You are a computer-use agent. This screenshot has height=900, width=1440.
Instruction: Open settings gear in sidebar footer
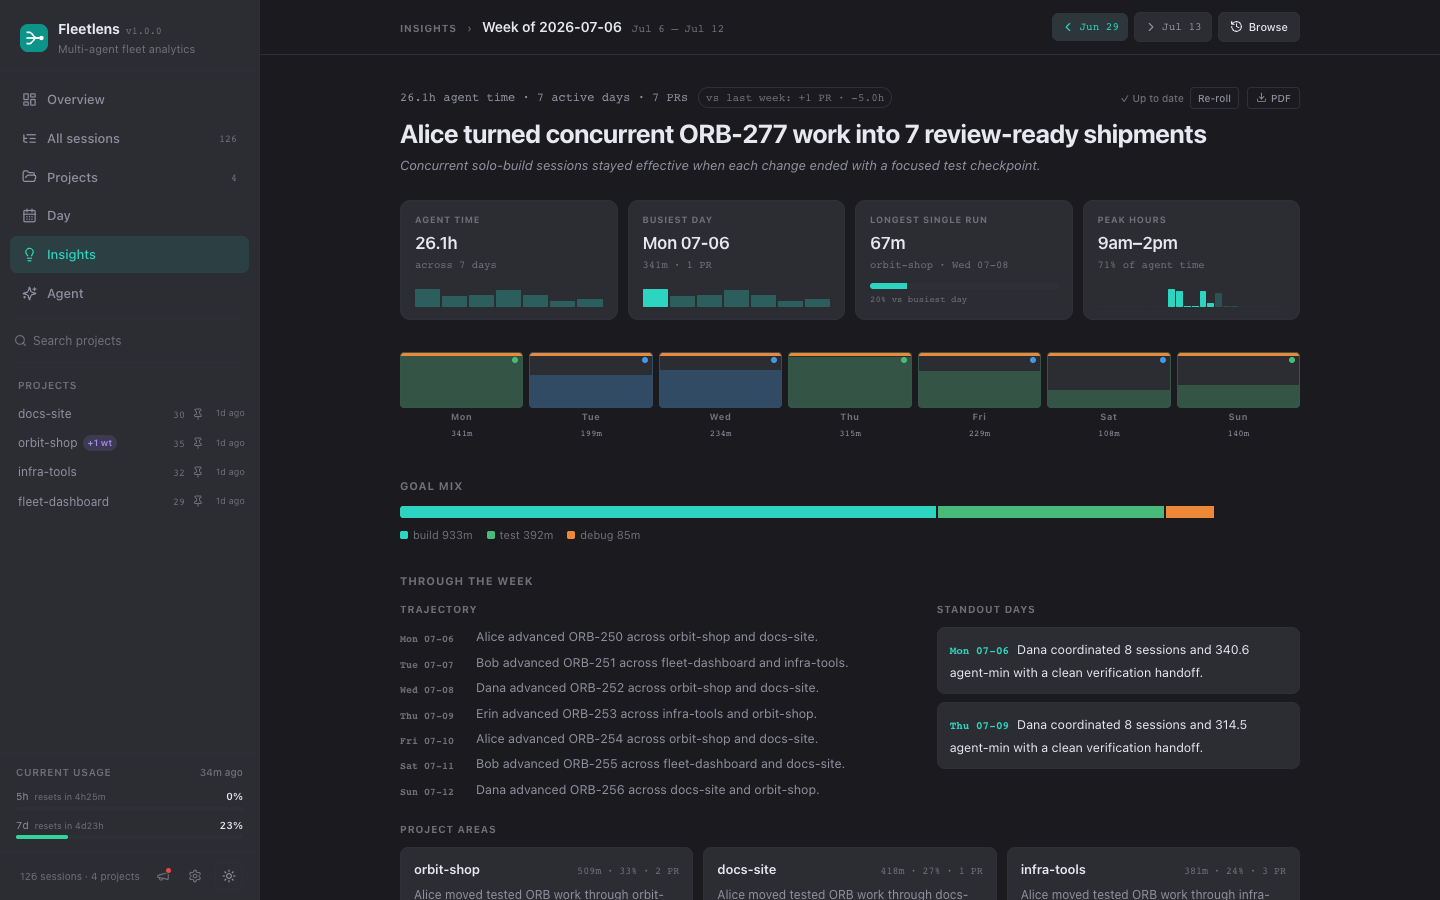click(x=195, y=876)
